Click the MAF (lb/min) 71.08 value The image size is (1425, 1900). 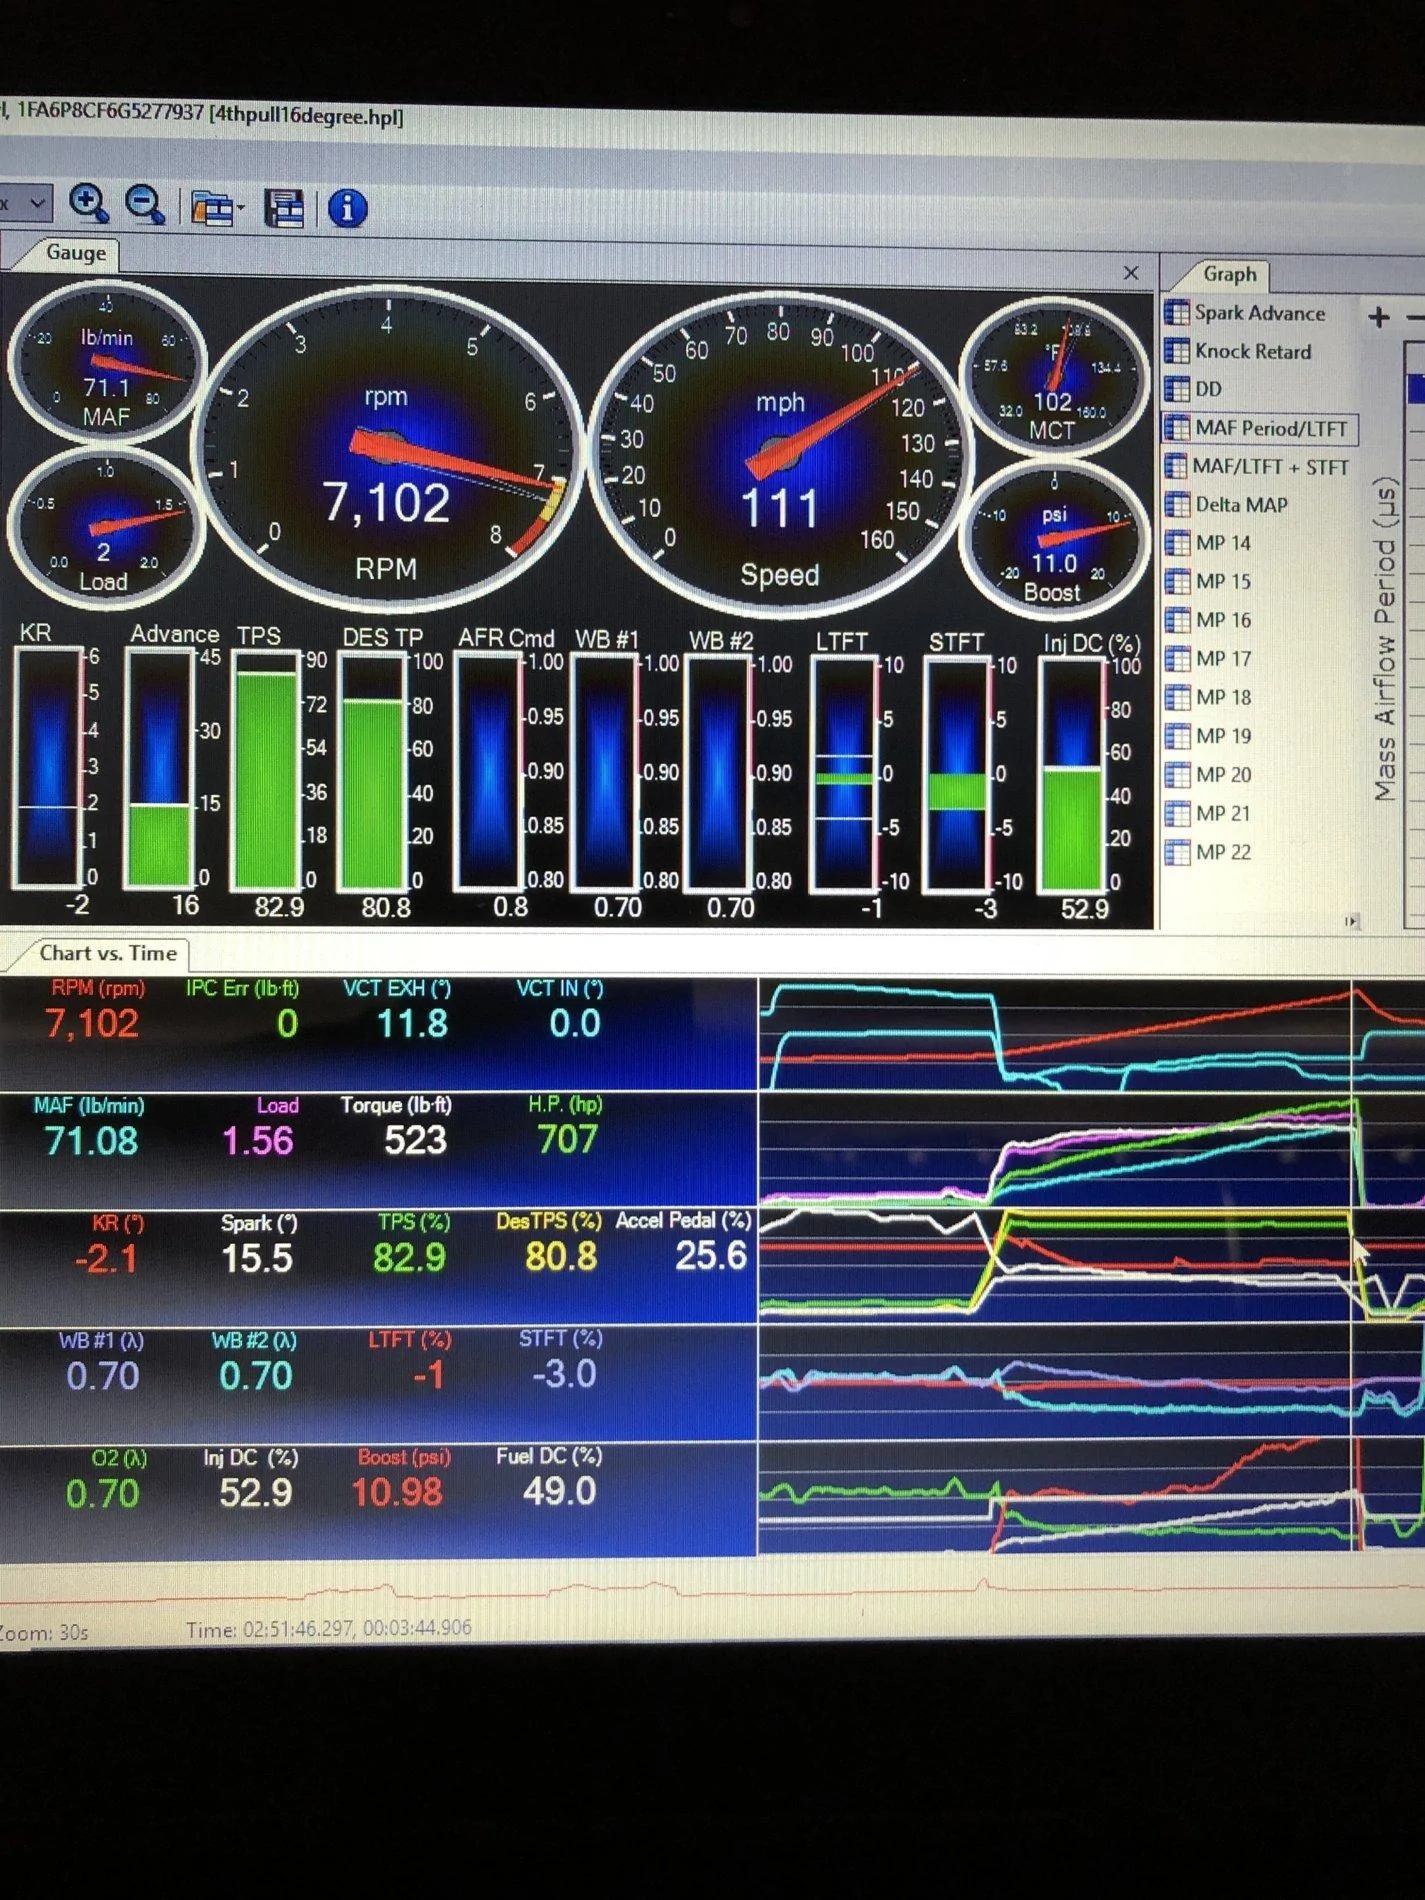91,1141
